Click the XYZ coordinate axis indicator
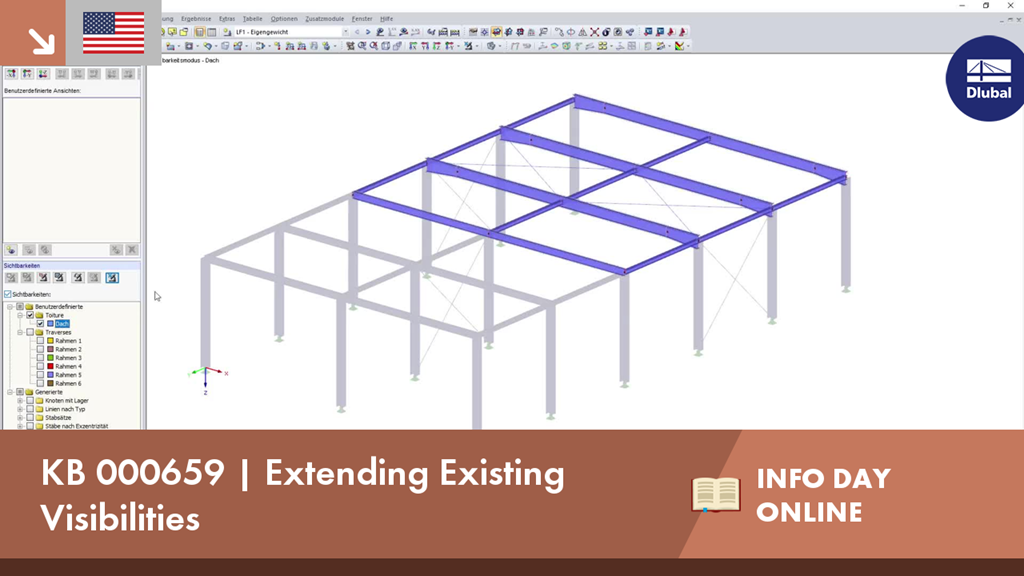 point(207,379)
